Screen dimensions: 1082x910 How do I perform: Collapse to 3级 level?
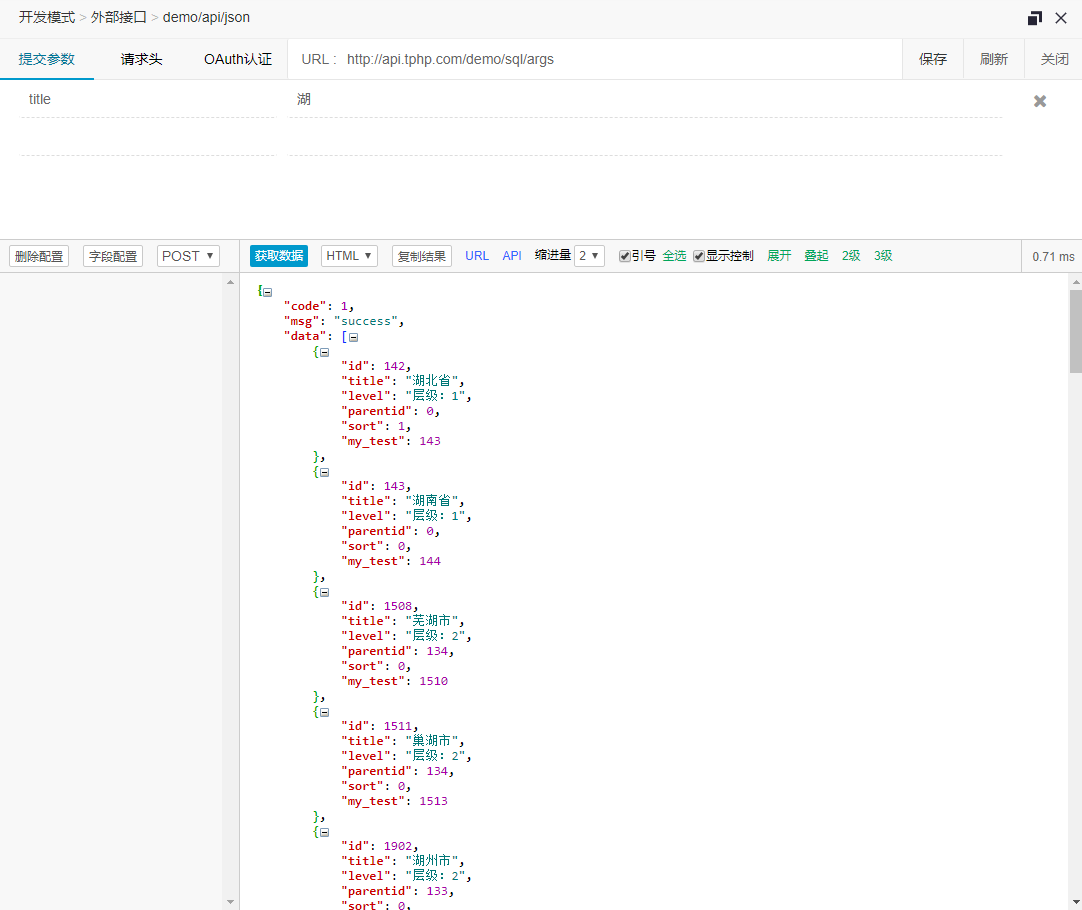click(883, 256)
